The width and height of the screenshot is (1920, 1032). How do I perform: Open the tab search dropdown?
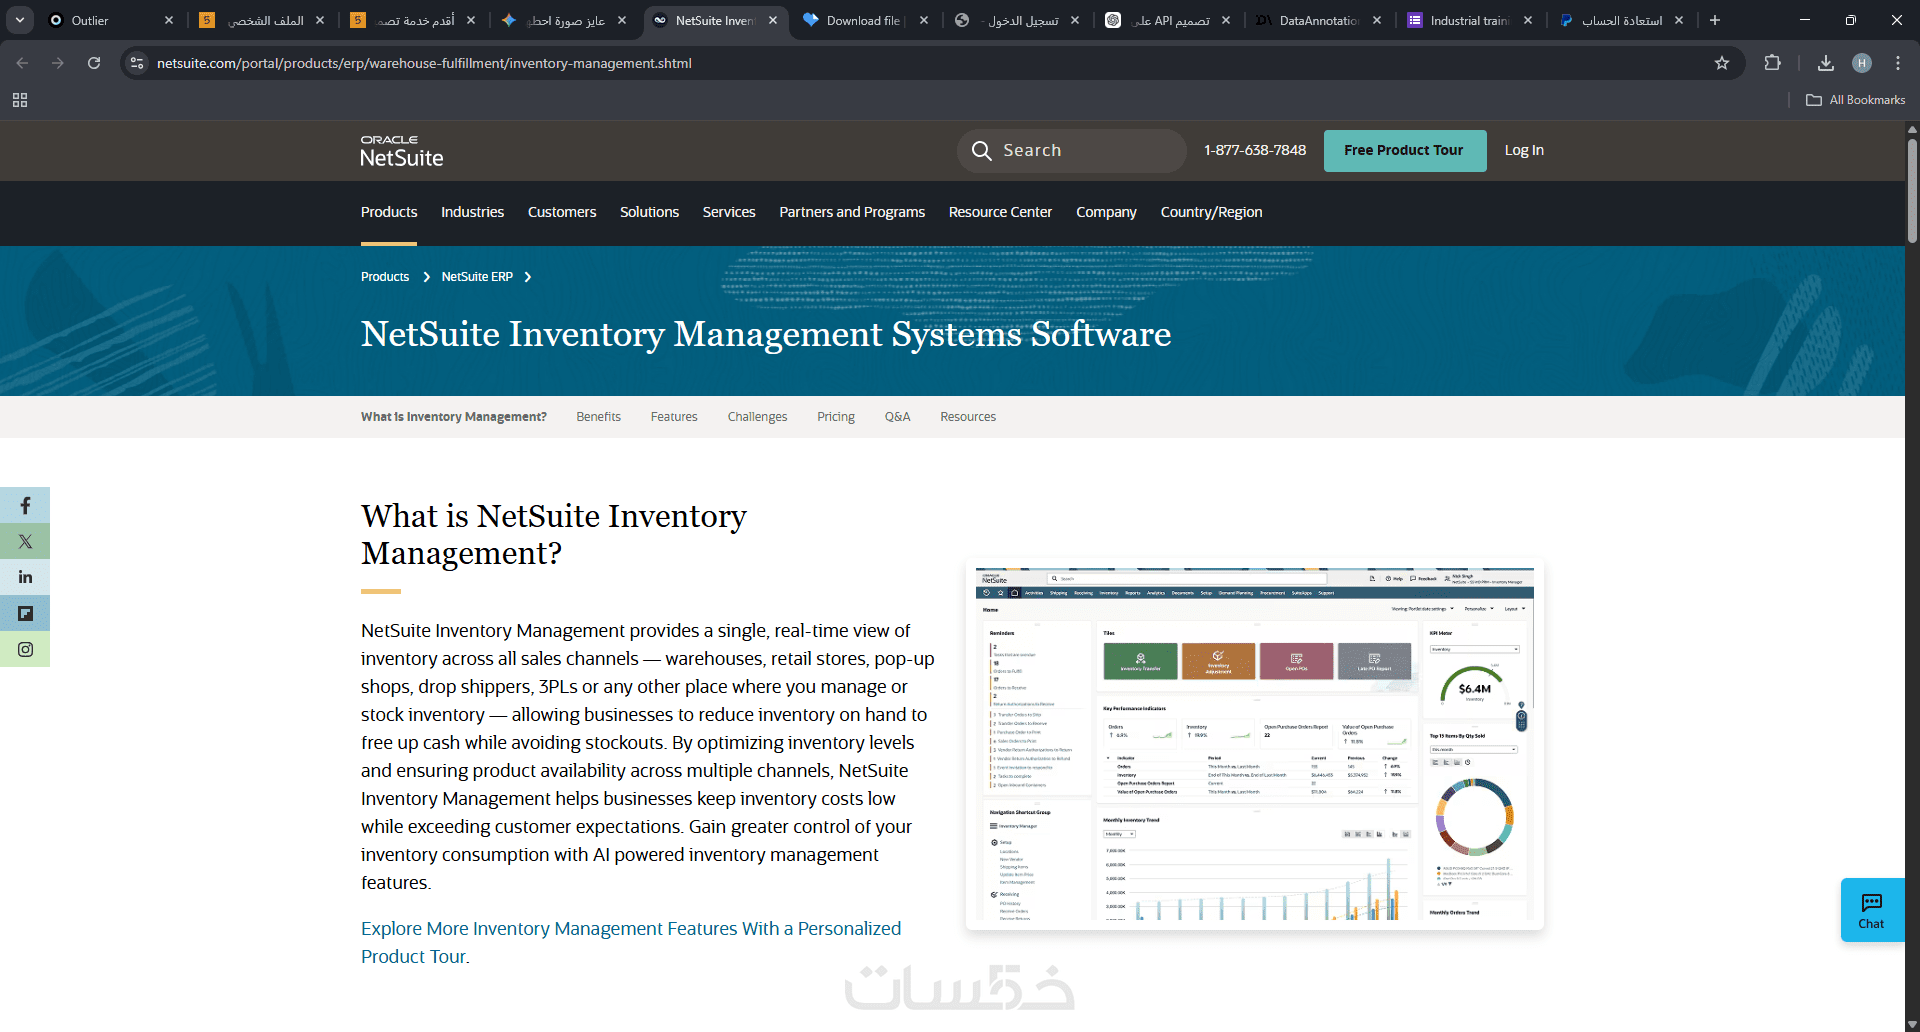pos(20,20)
